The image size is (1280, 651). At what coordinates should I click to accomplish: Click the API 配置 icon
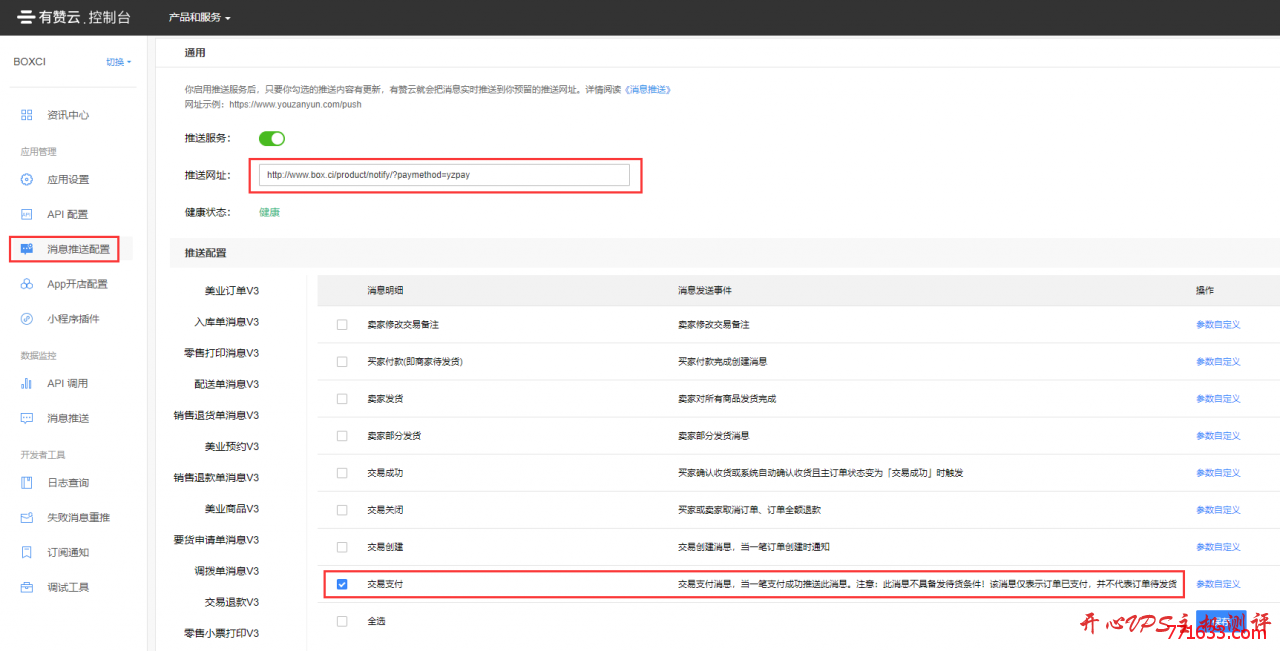(x=27, y=215)
